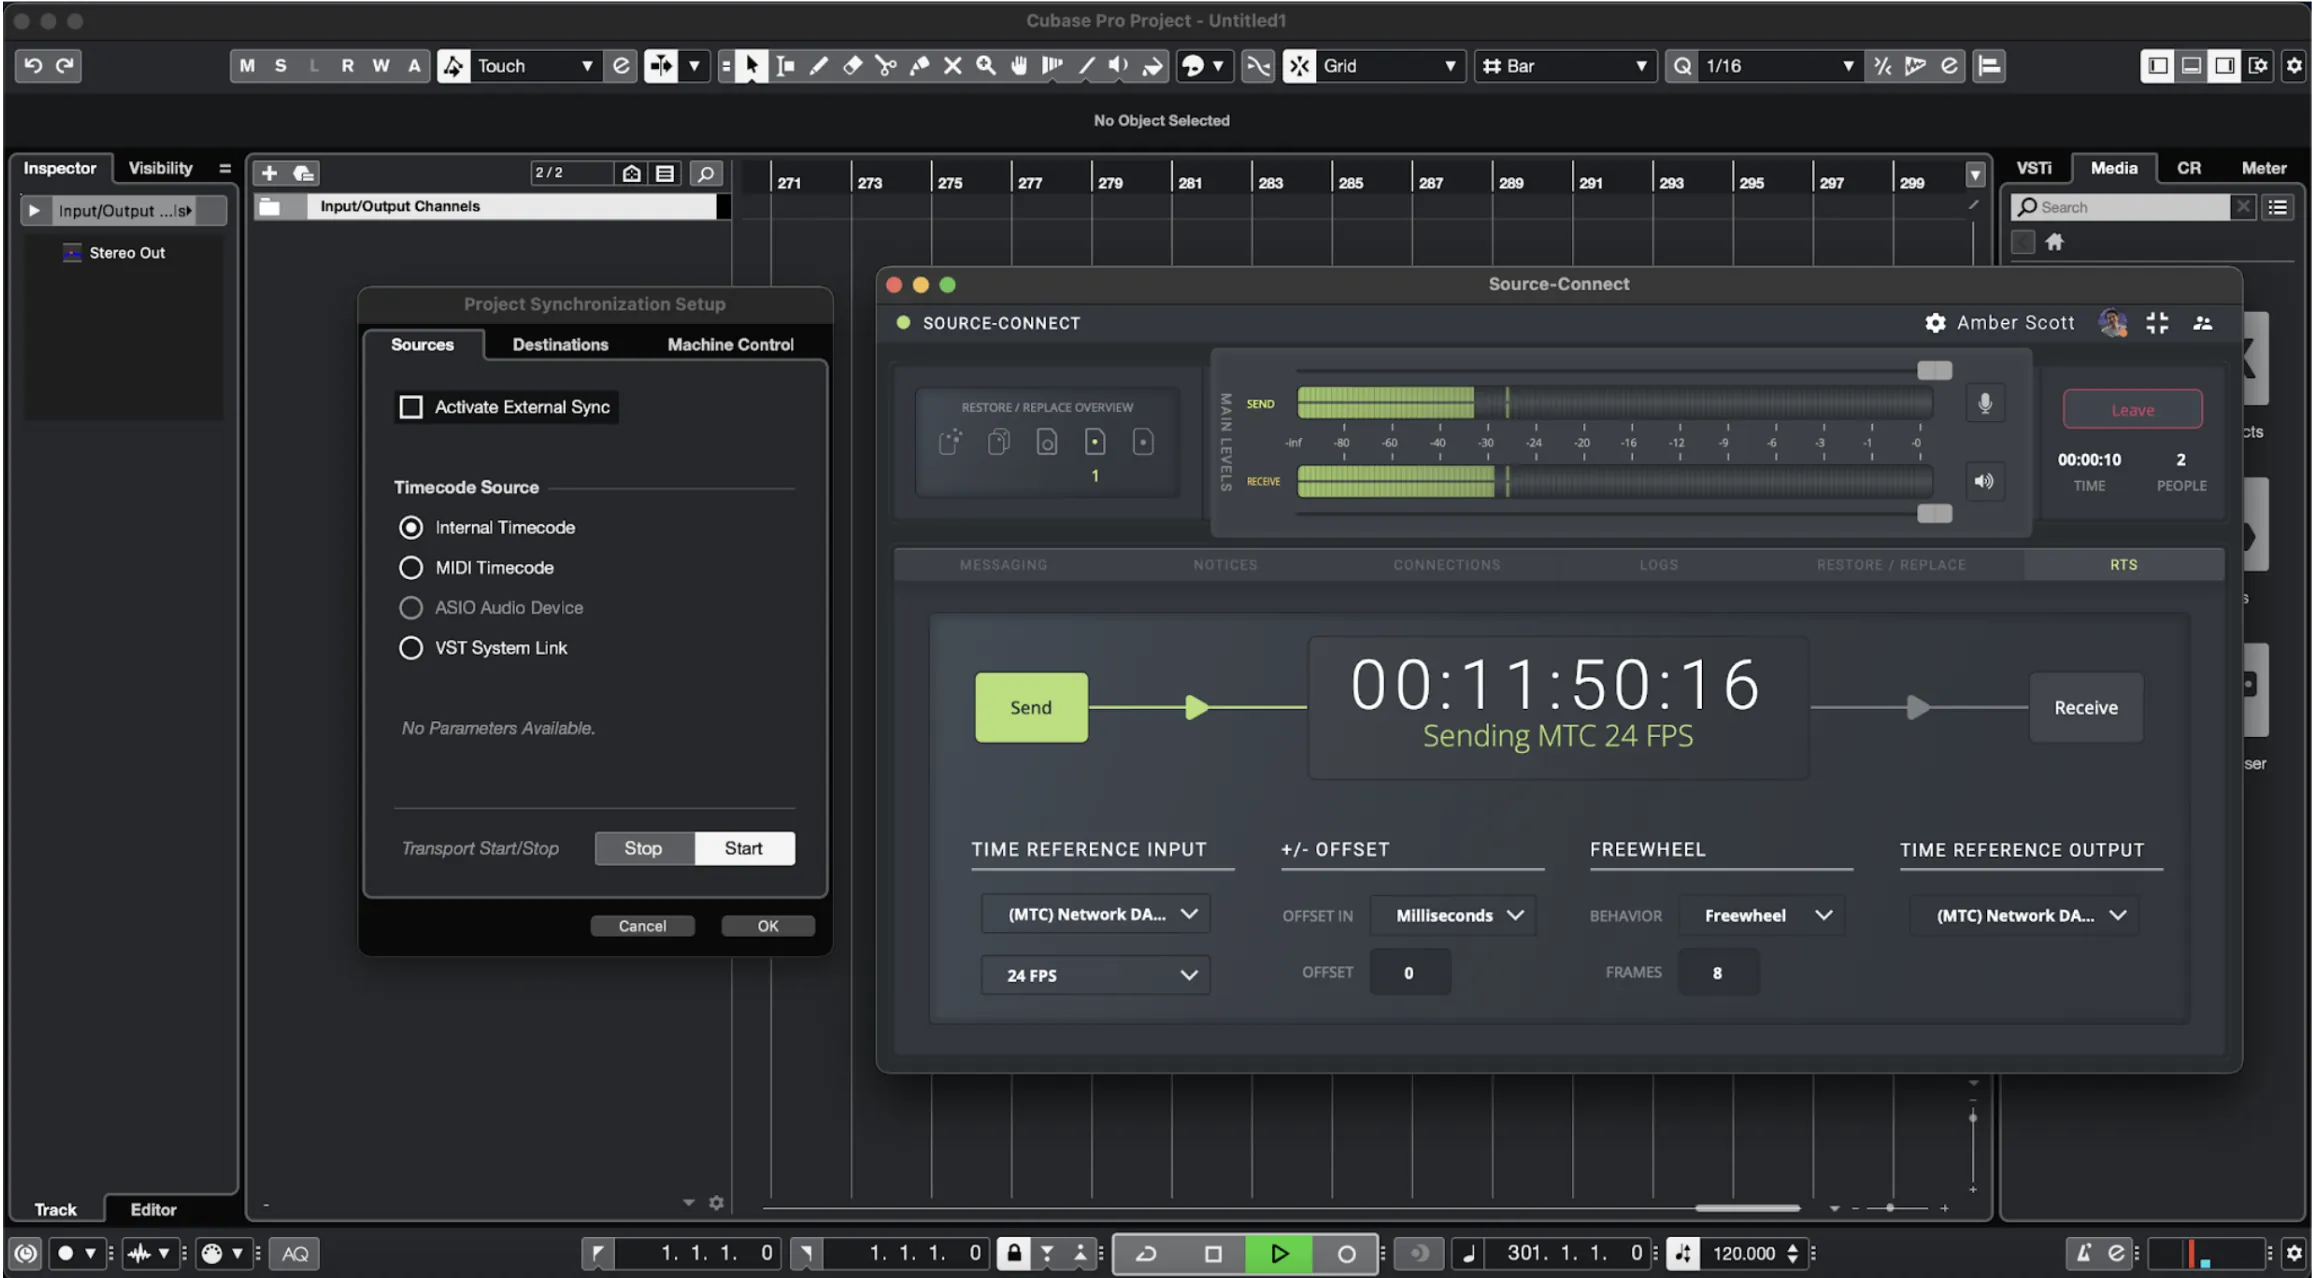Open Time Reference Output MTC Network dropdown

pyautogui.click(x=2024, y=915)
